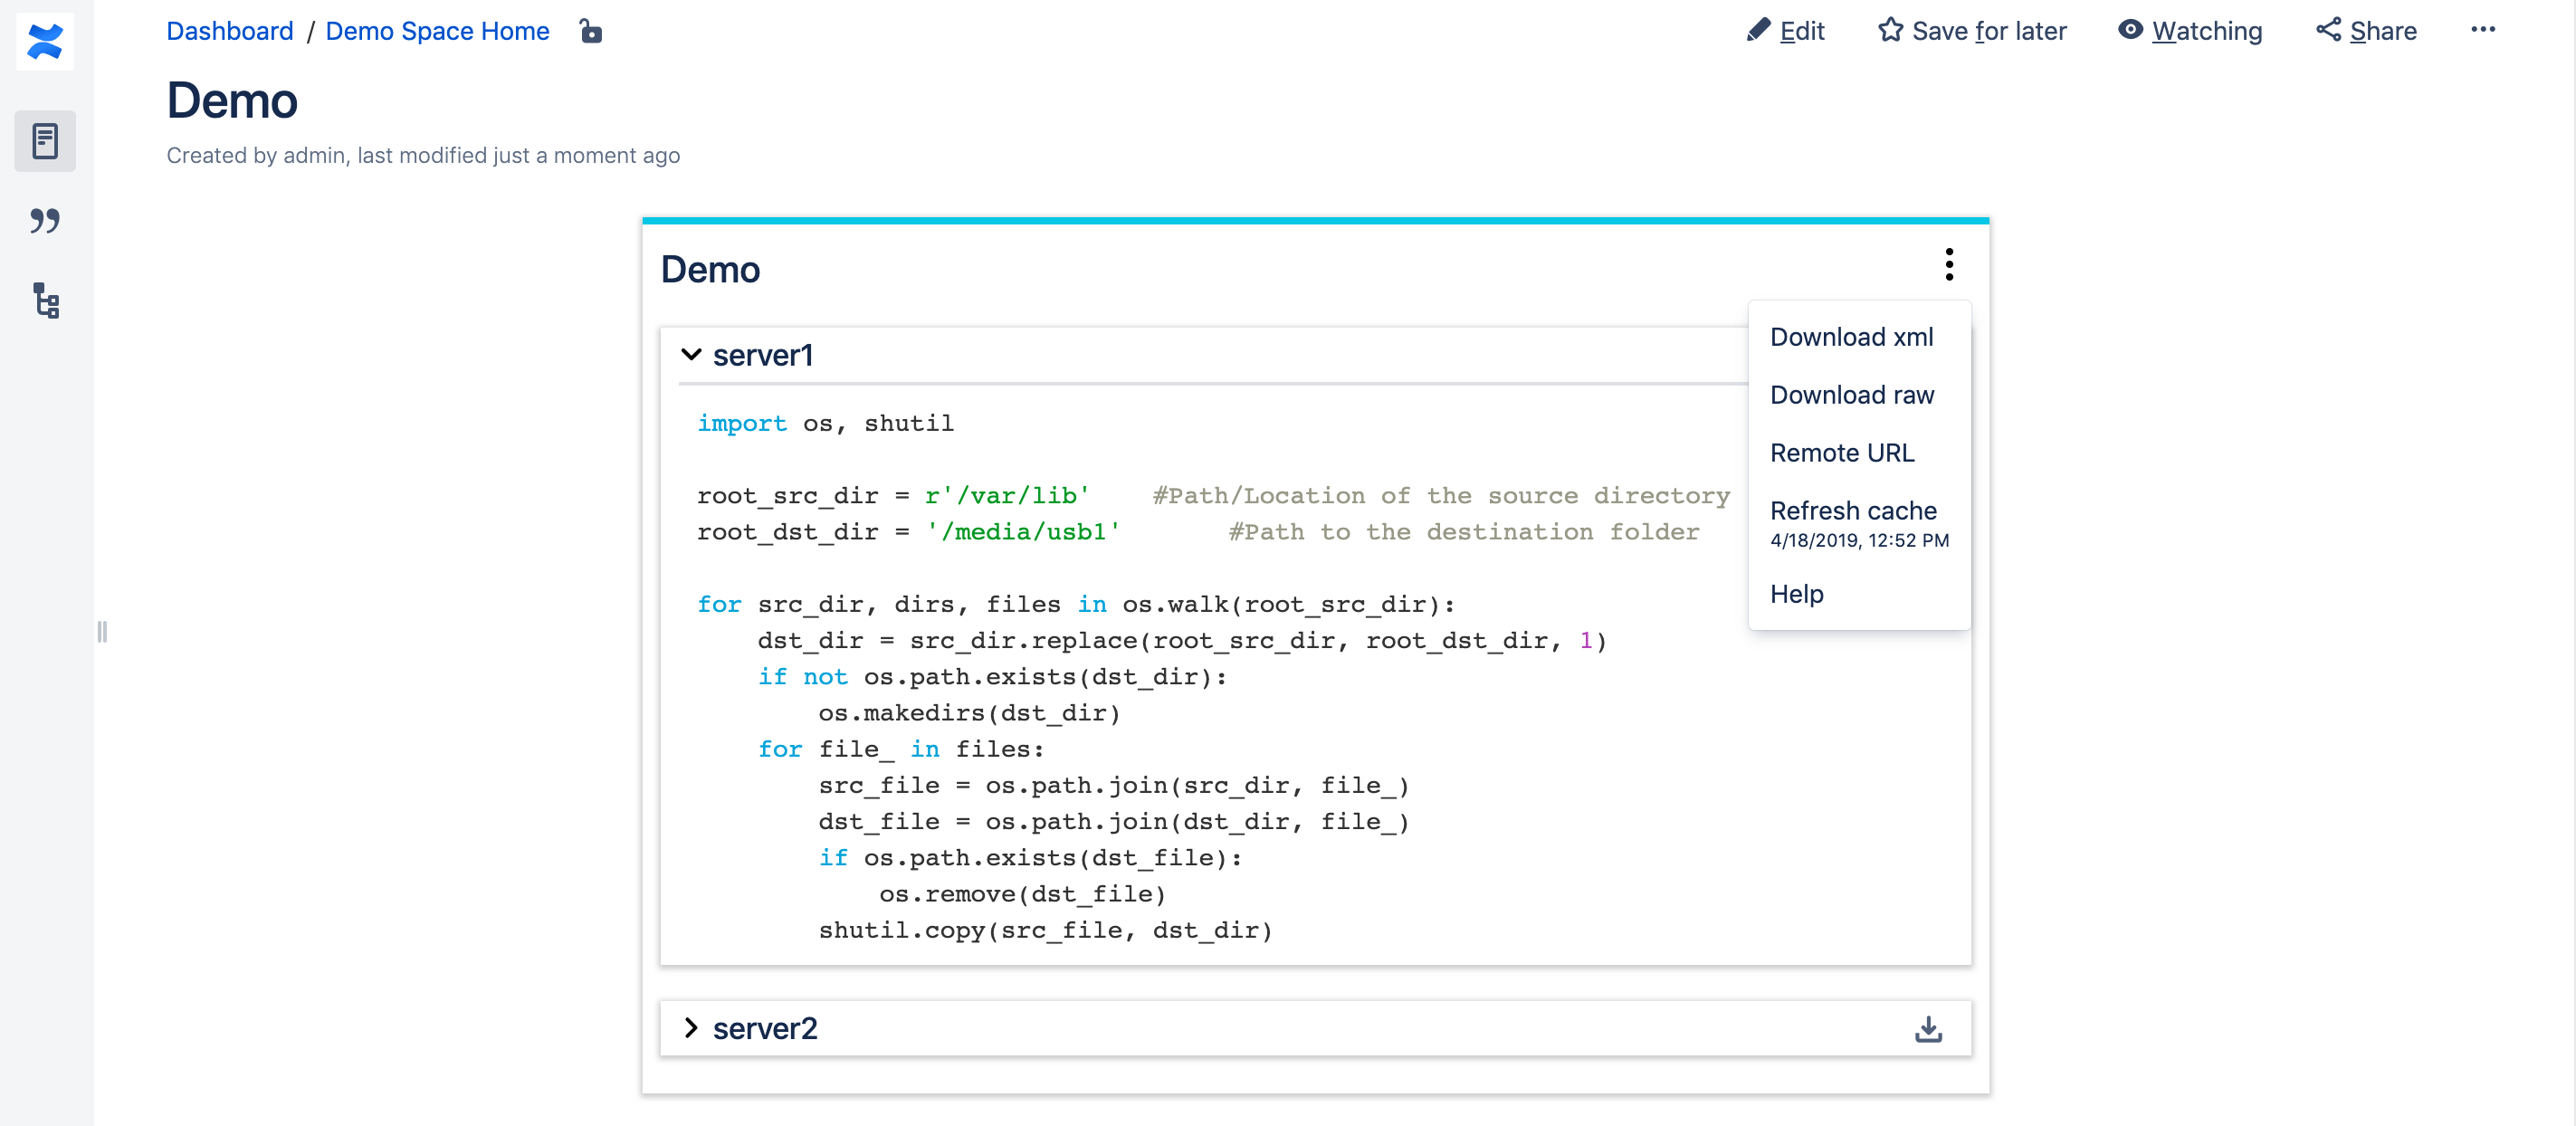Choose Download xml from the macro menu

tap(1851, 337)
